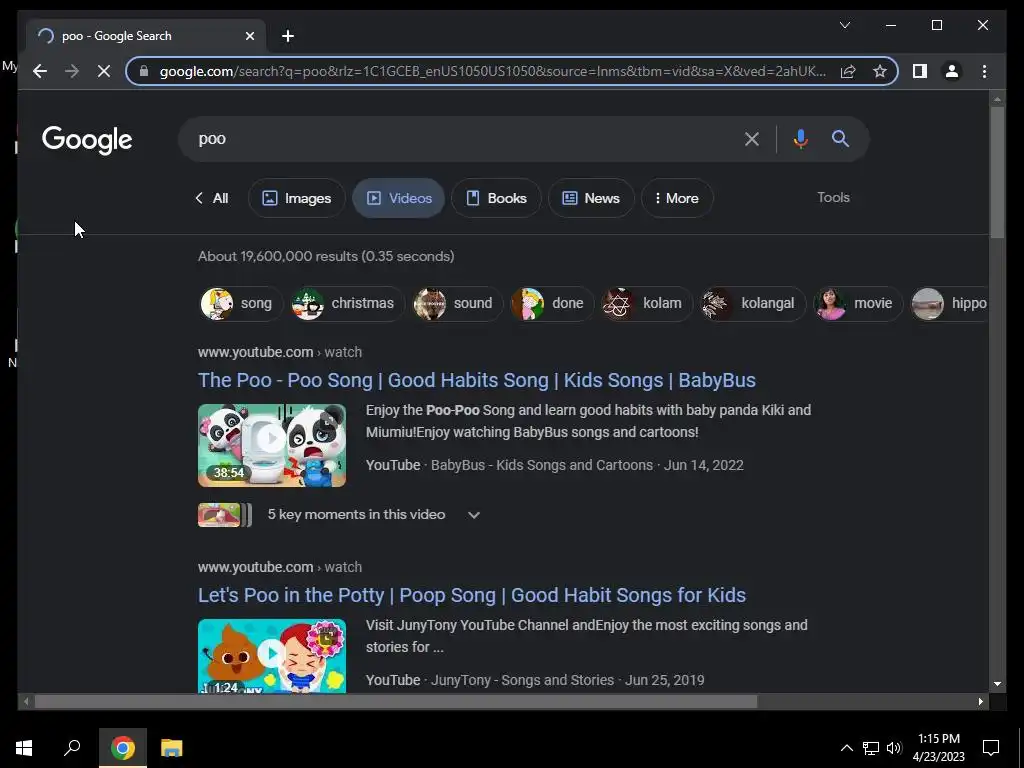Filter results by 'movie' chip

(857, 303)
